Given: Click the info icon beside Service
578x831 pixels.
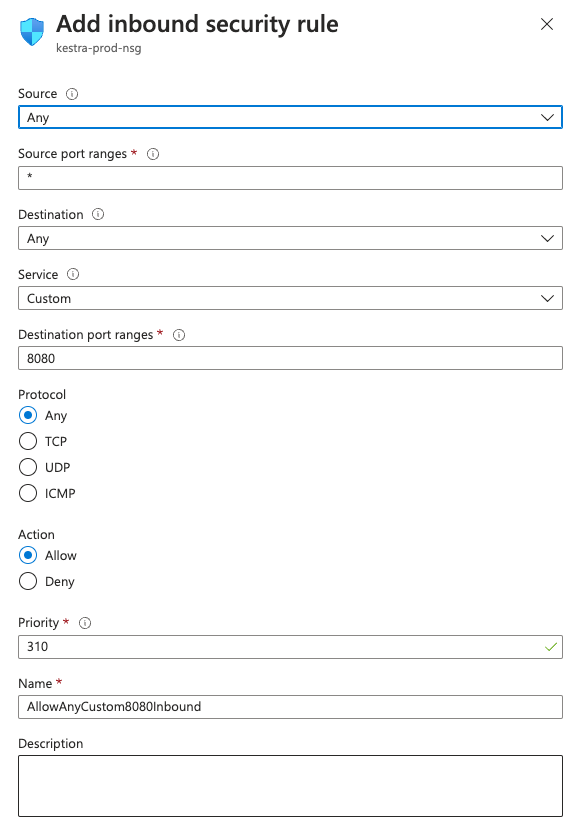Looking at the screenshot, I should coord(73,274).
